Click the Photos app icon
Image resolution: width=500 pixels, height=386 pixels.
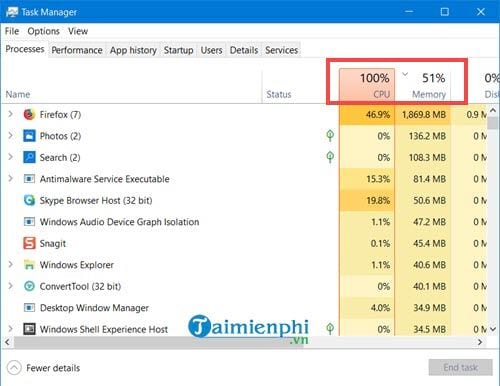(x=29, y=136)
